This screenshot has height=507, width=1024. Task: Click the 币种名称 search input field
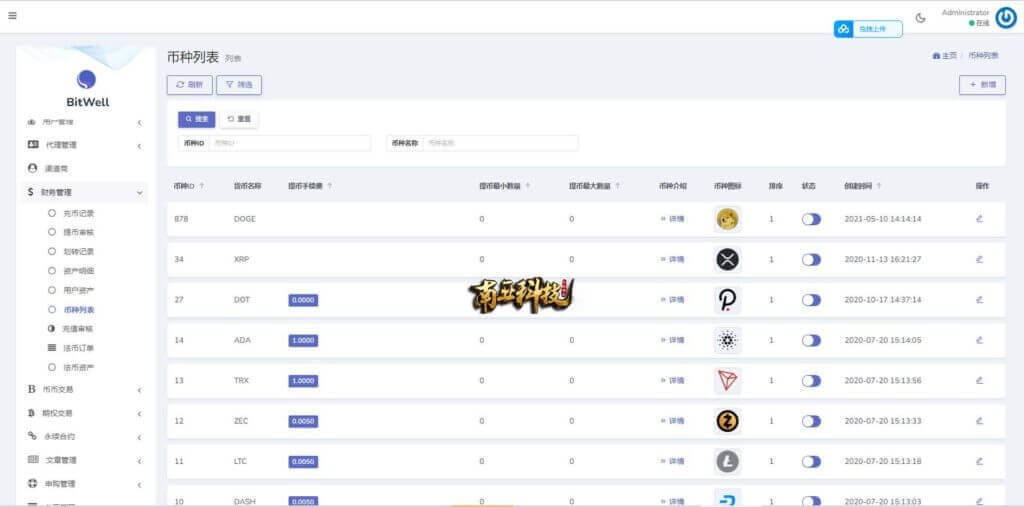click(500, 143)
